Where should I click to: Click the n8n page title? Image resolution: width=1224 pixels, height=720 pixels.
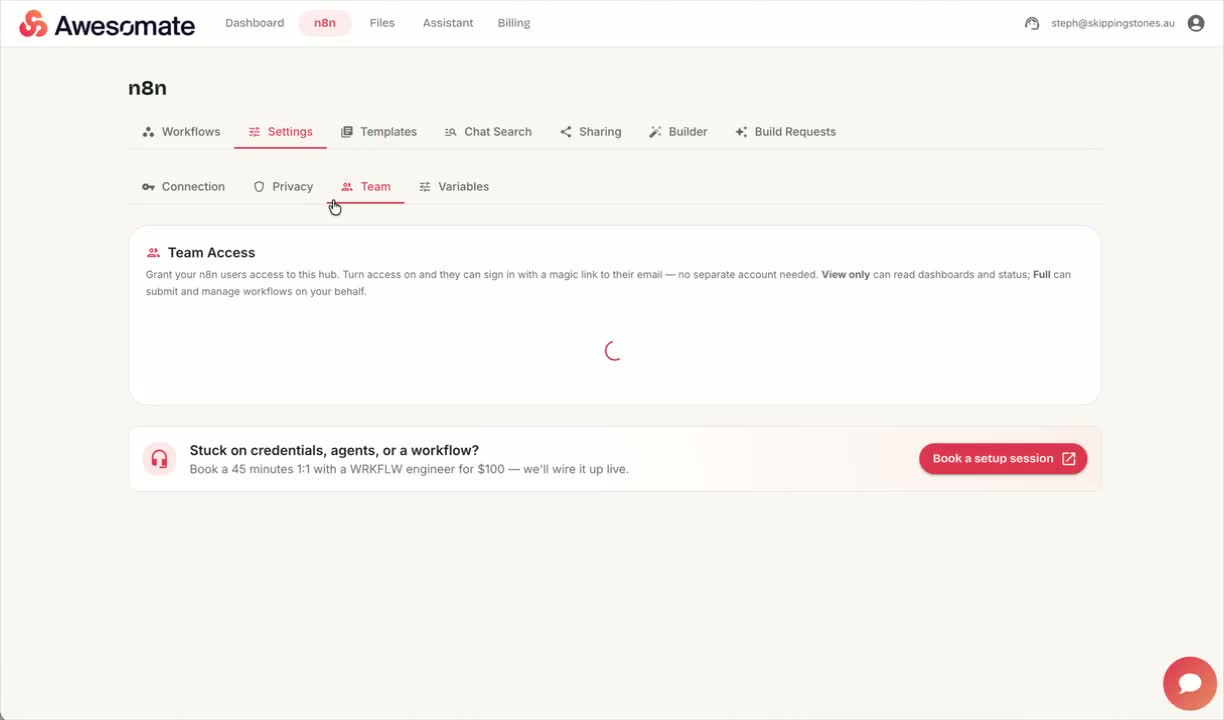[x=148, y=88]
